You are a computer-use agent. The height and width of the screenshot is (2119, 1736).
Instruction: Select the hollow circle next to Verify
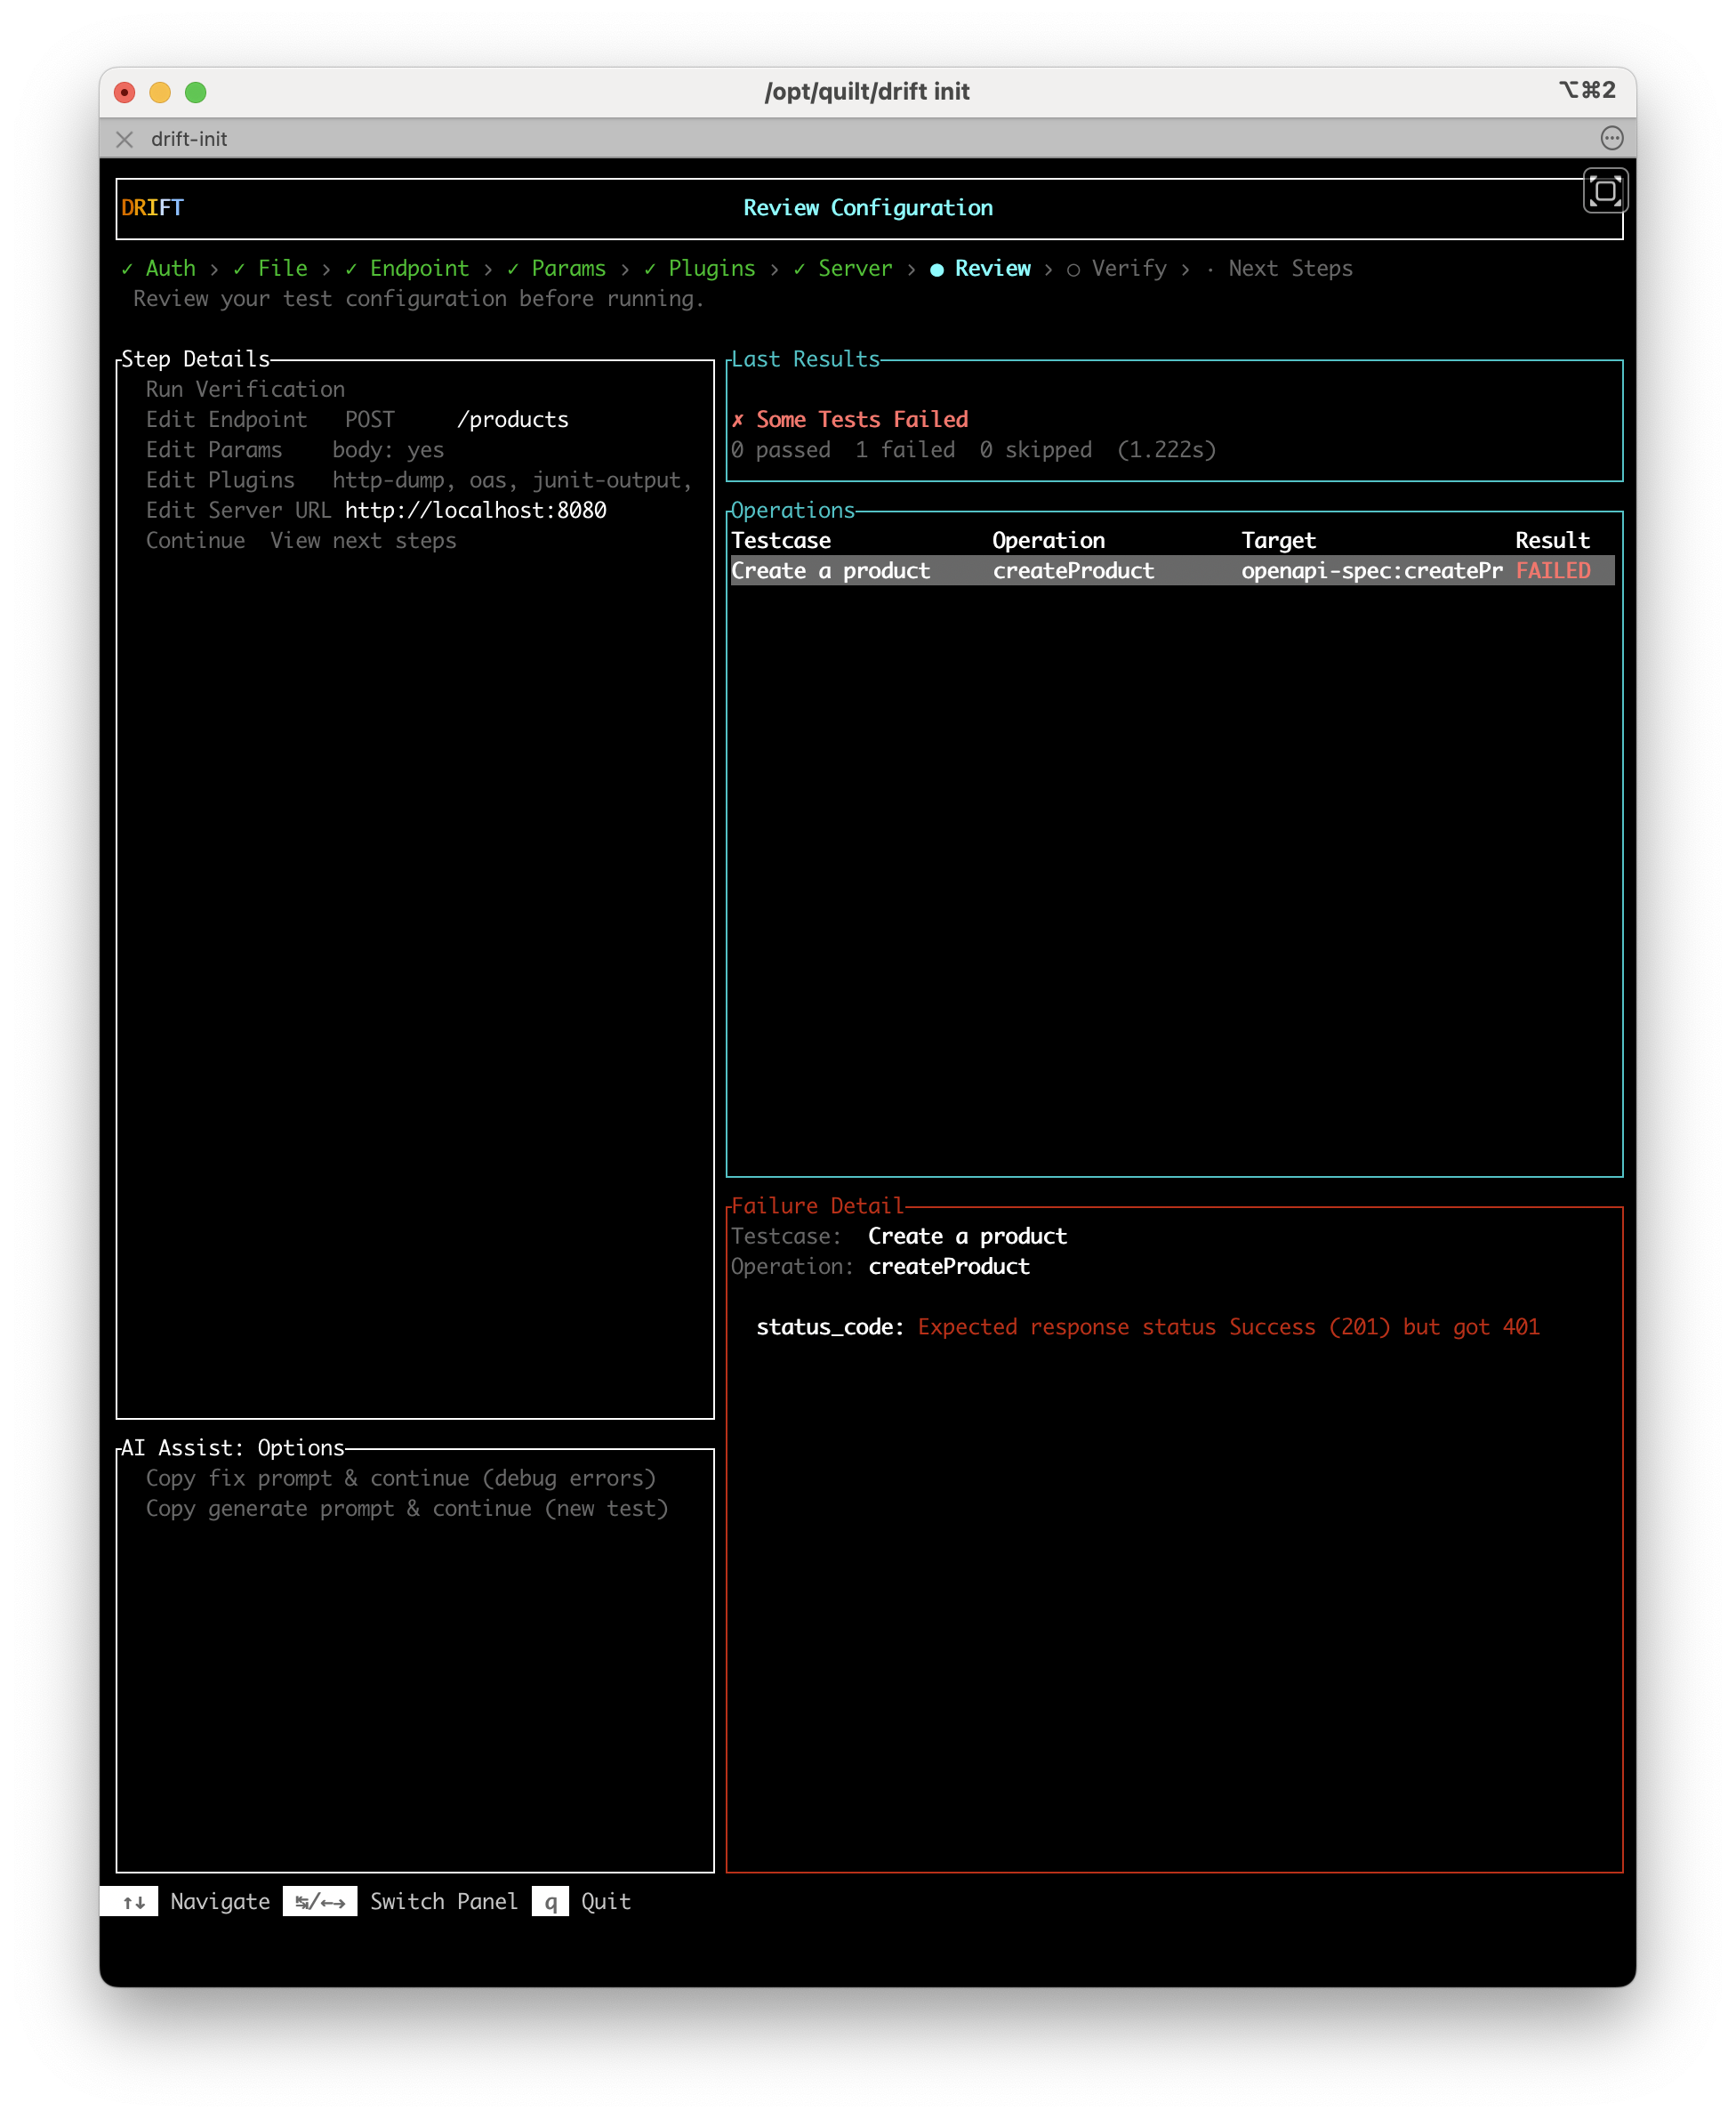1073,268
